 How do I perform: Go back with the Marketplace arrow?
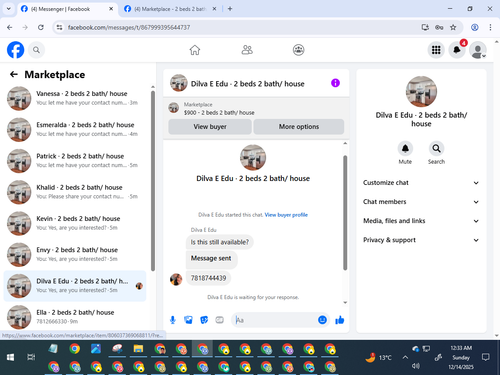click(x=14, y=74)
